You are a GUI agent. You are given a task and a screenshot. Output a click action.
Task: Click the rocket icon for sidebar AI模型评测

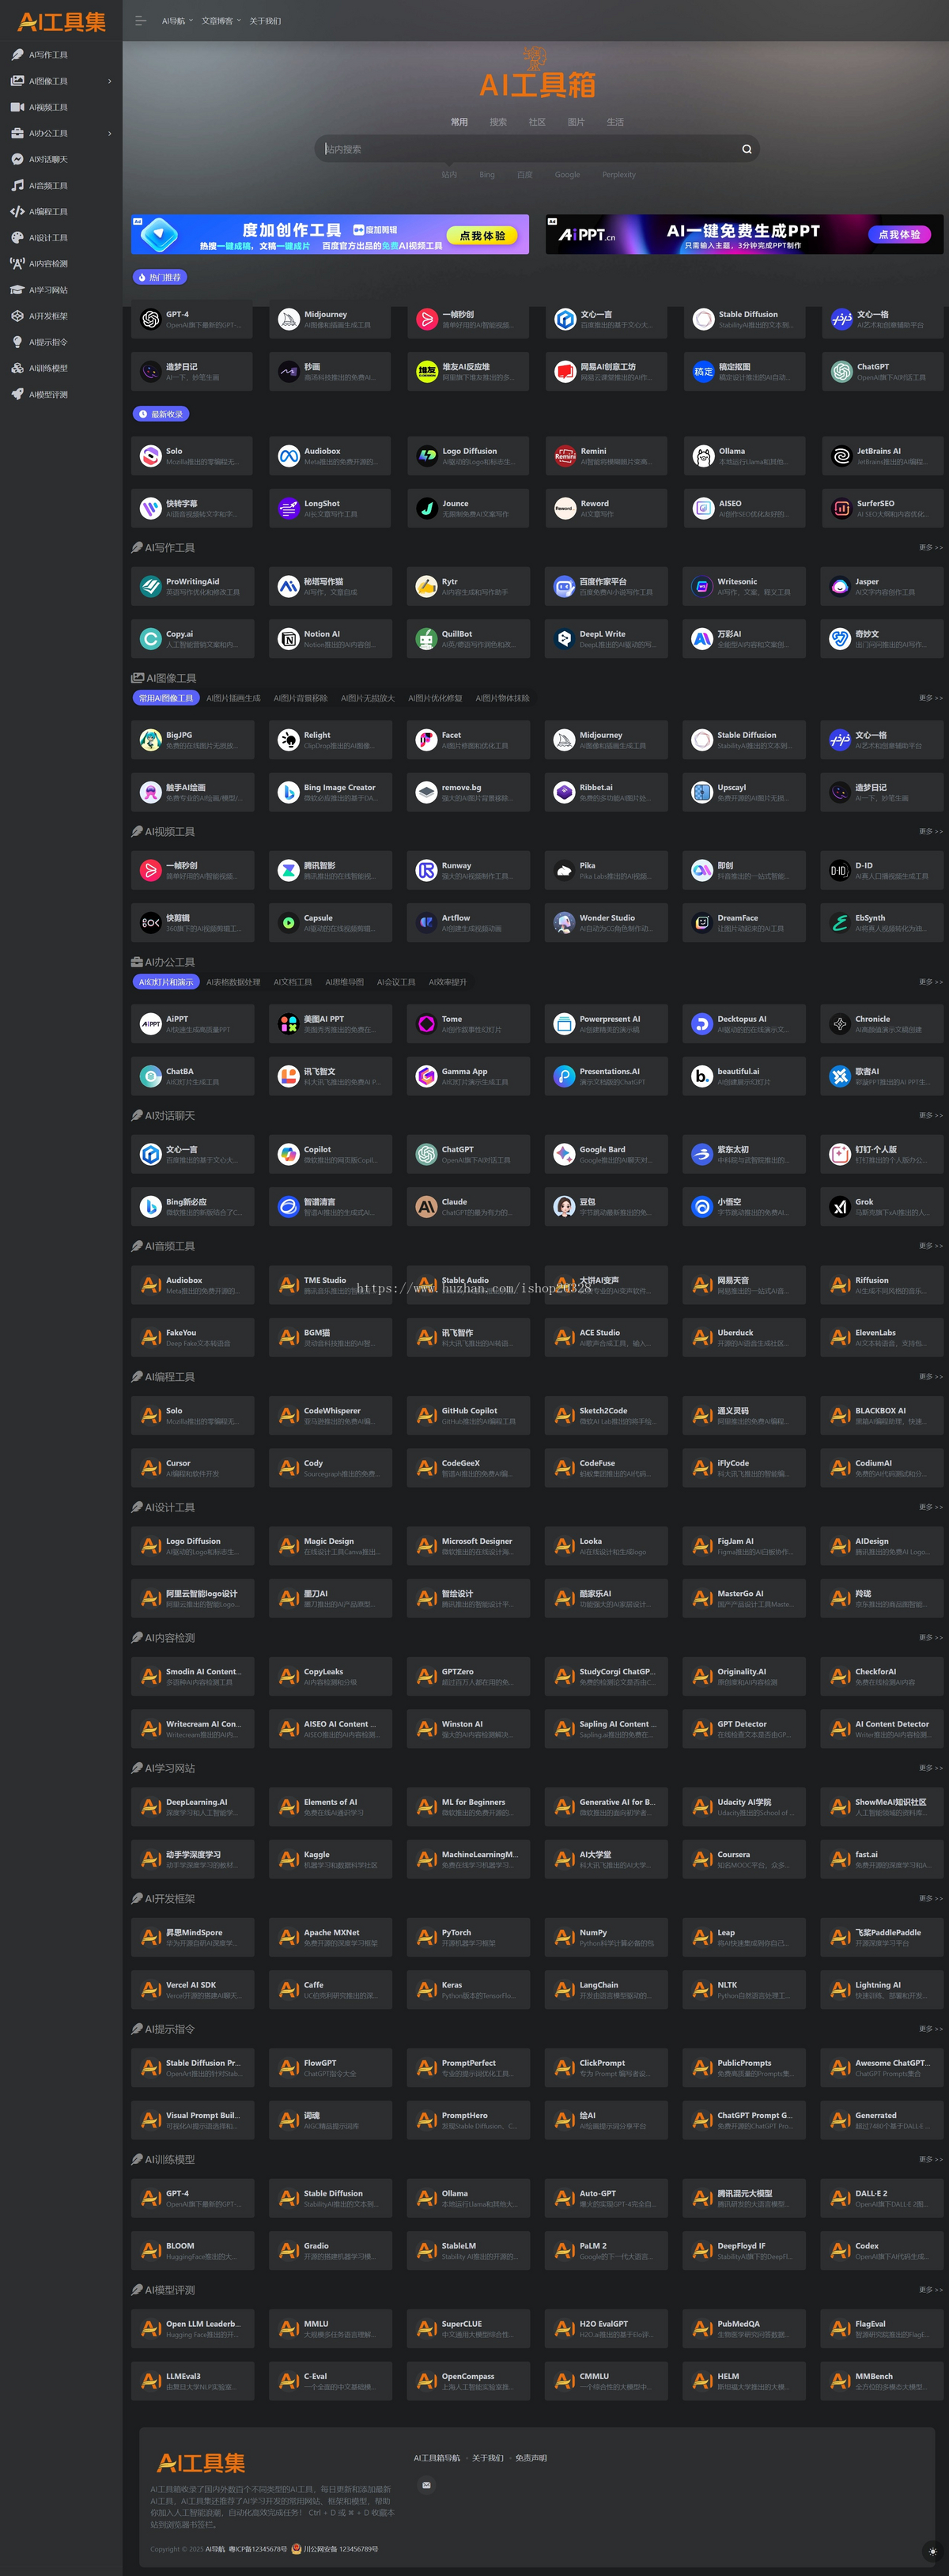17,394
